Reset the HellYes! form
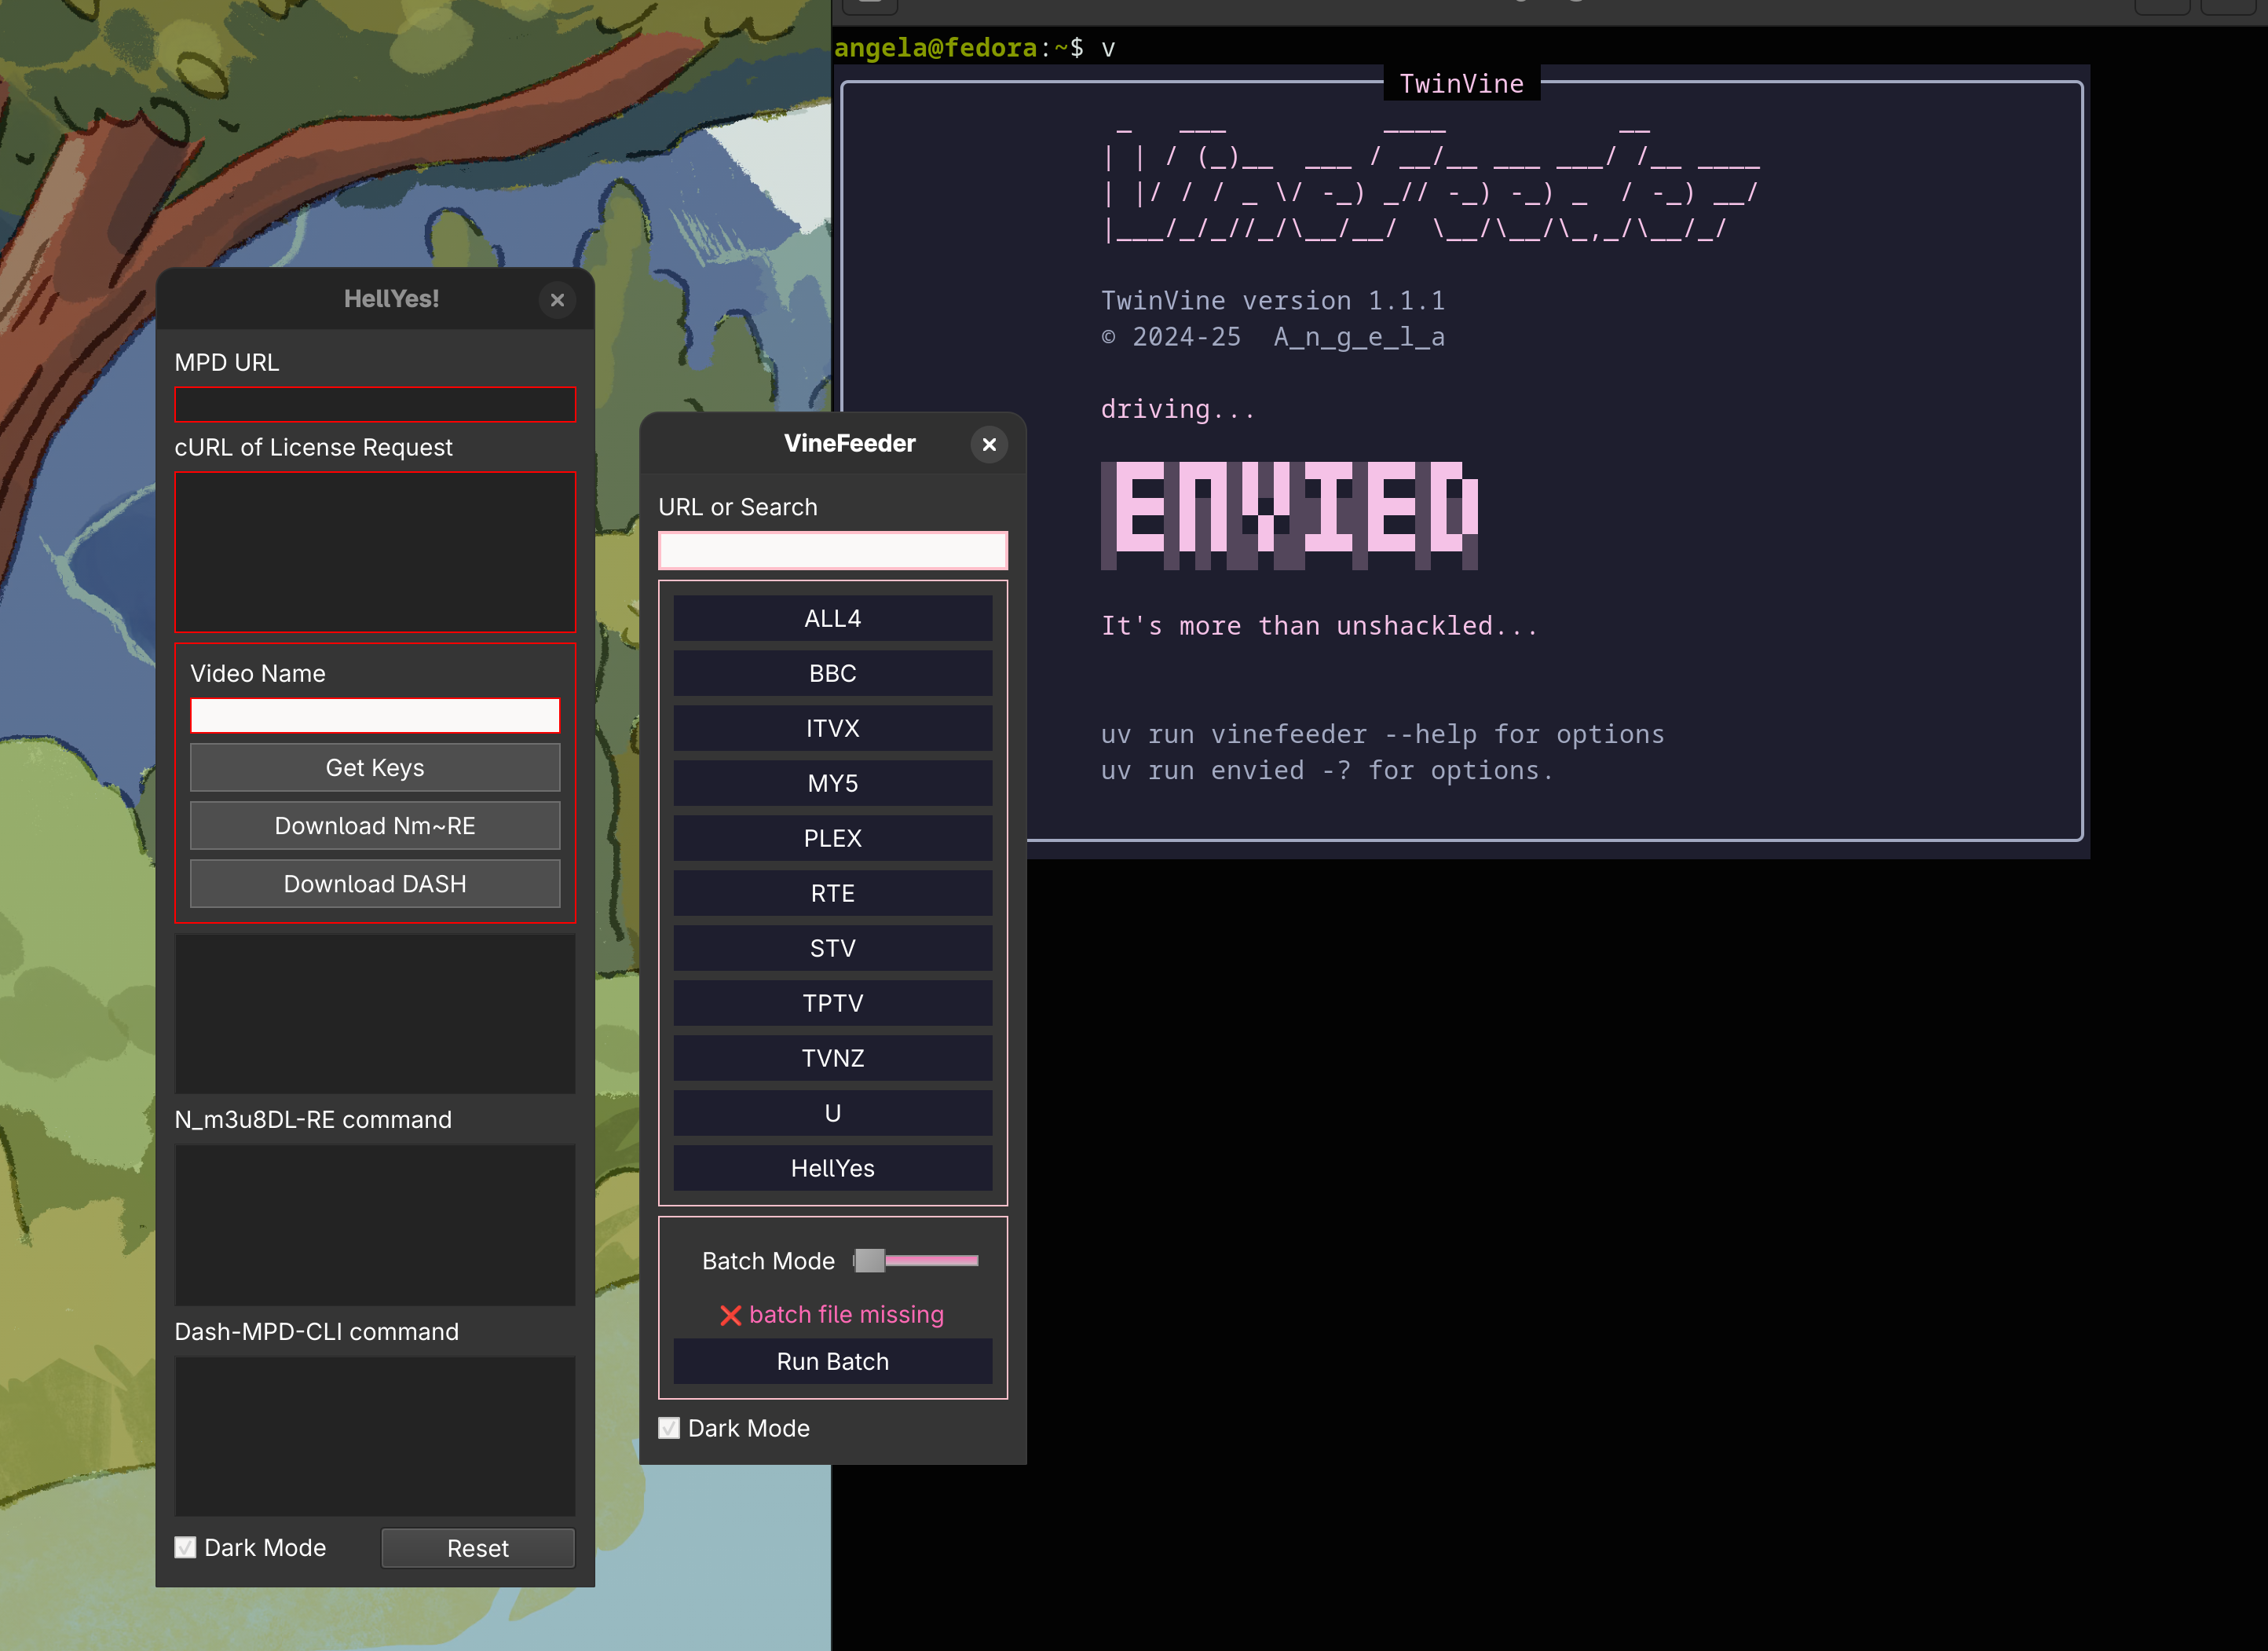This screenshot has height=1651, width=2268. click(477, 1548)
